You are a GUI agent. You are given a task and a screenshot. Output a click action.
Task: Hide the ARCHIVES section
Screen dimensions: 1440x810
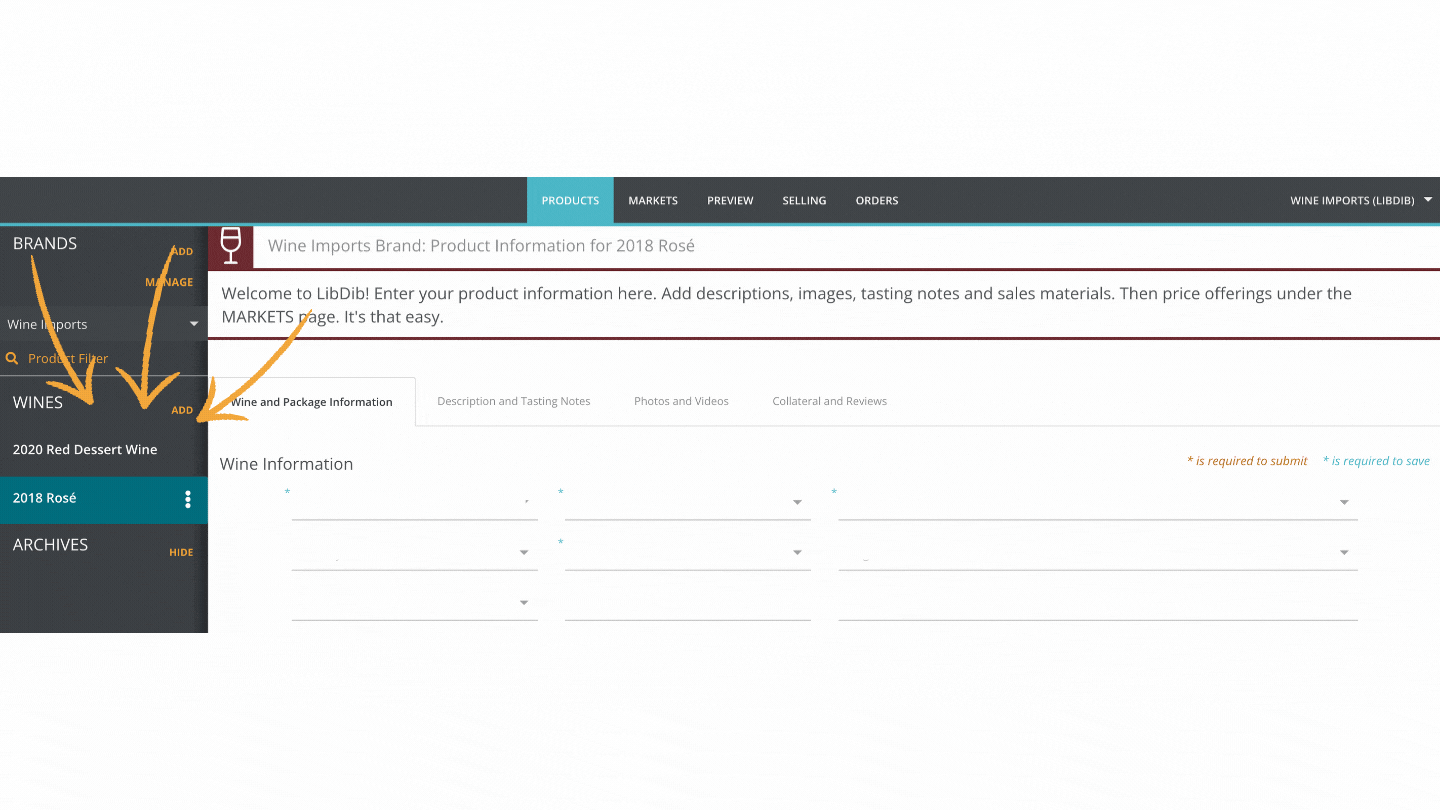coord(181,551)
